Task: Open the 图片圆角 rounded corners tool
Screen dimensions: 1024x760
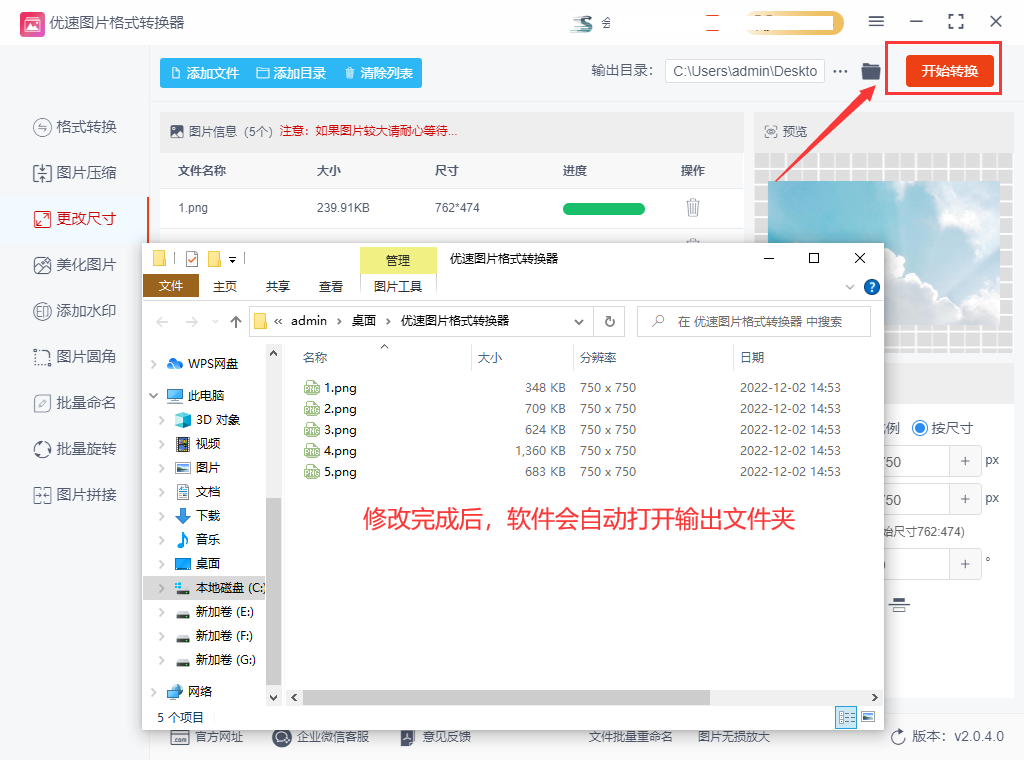Action: pyautogui.click(x=74, y=357)
